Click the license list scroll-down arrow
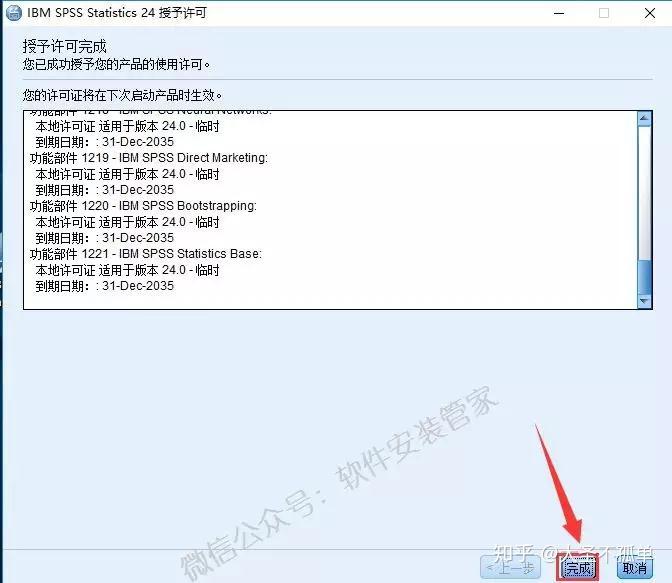This screenshot has width=672, height=583. [x=644, y=301]
